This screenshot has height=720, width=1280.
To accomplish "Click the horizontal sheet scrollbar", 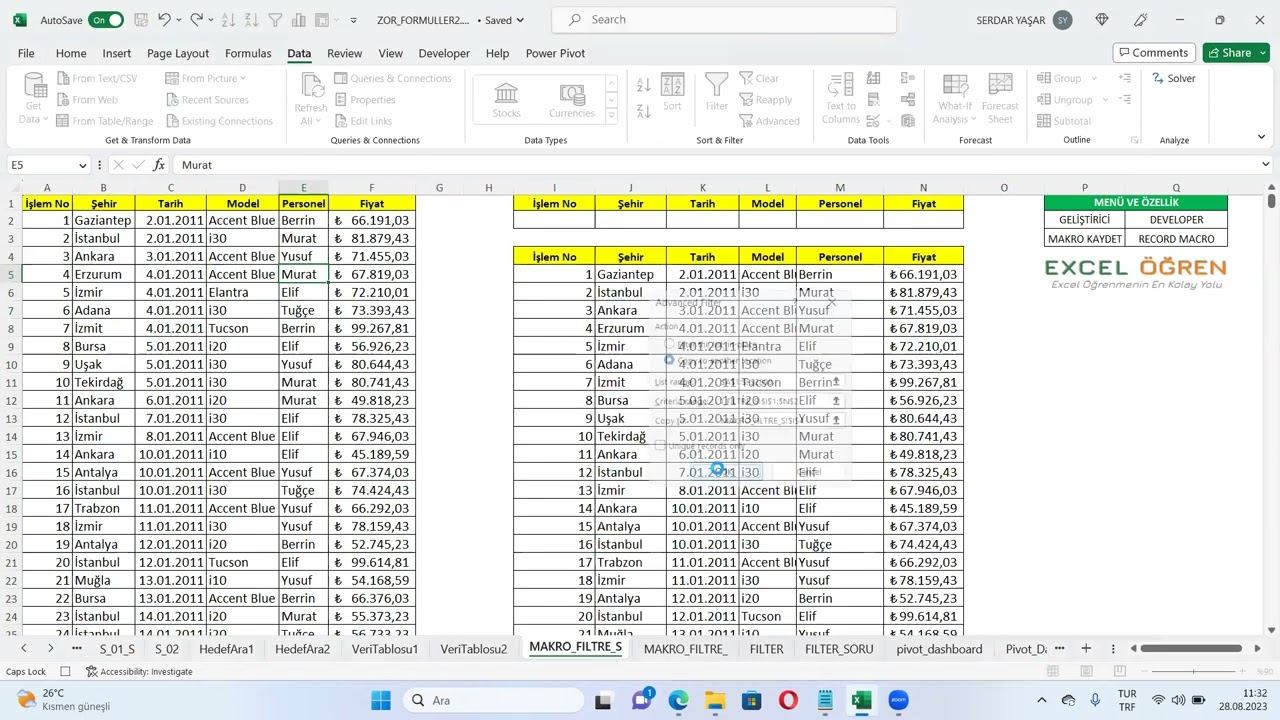I will (x=1192, y=649).
